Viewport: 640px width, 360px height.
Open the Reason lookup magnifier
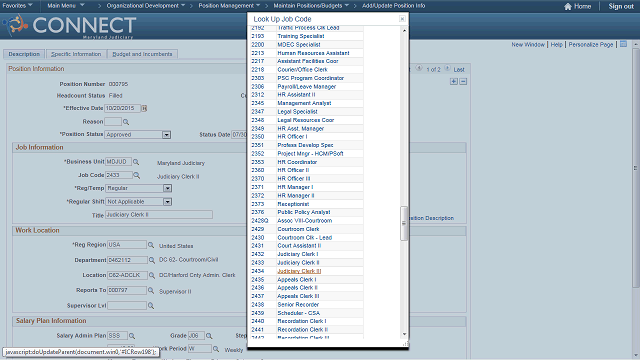[x=126, y=122]
